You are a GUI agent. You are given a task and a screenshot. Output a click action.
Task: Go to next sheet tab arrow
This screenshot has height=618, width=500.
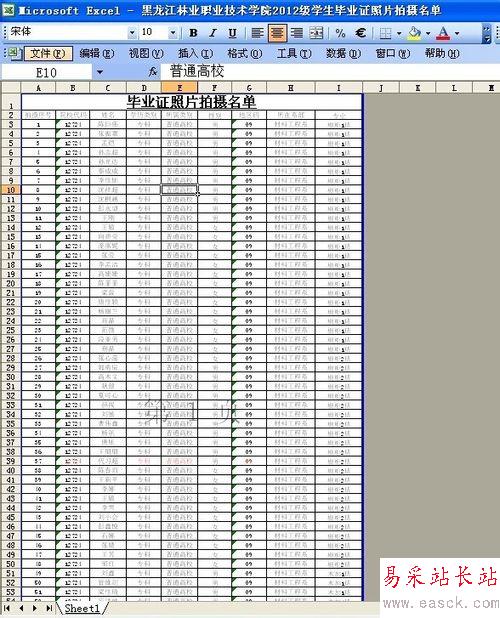coord(35,608)
